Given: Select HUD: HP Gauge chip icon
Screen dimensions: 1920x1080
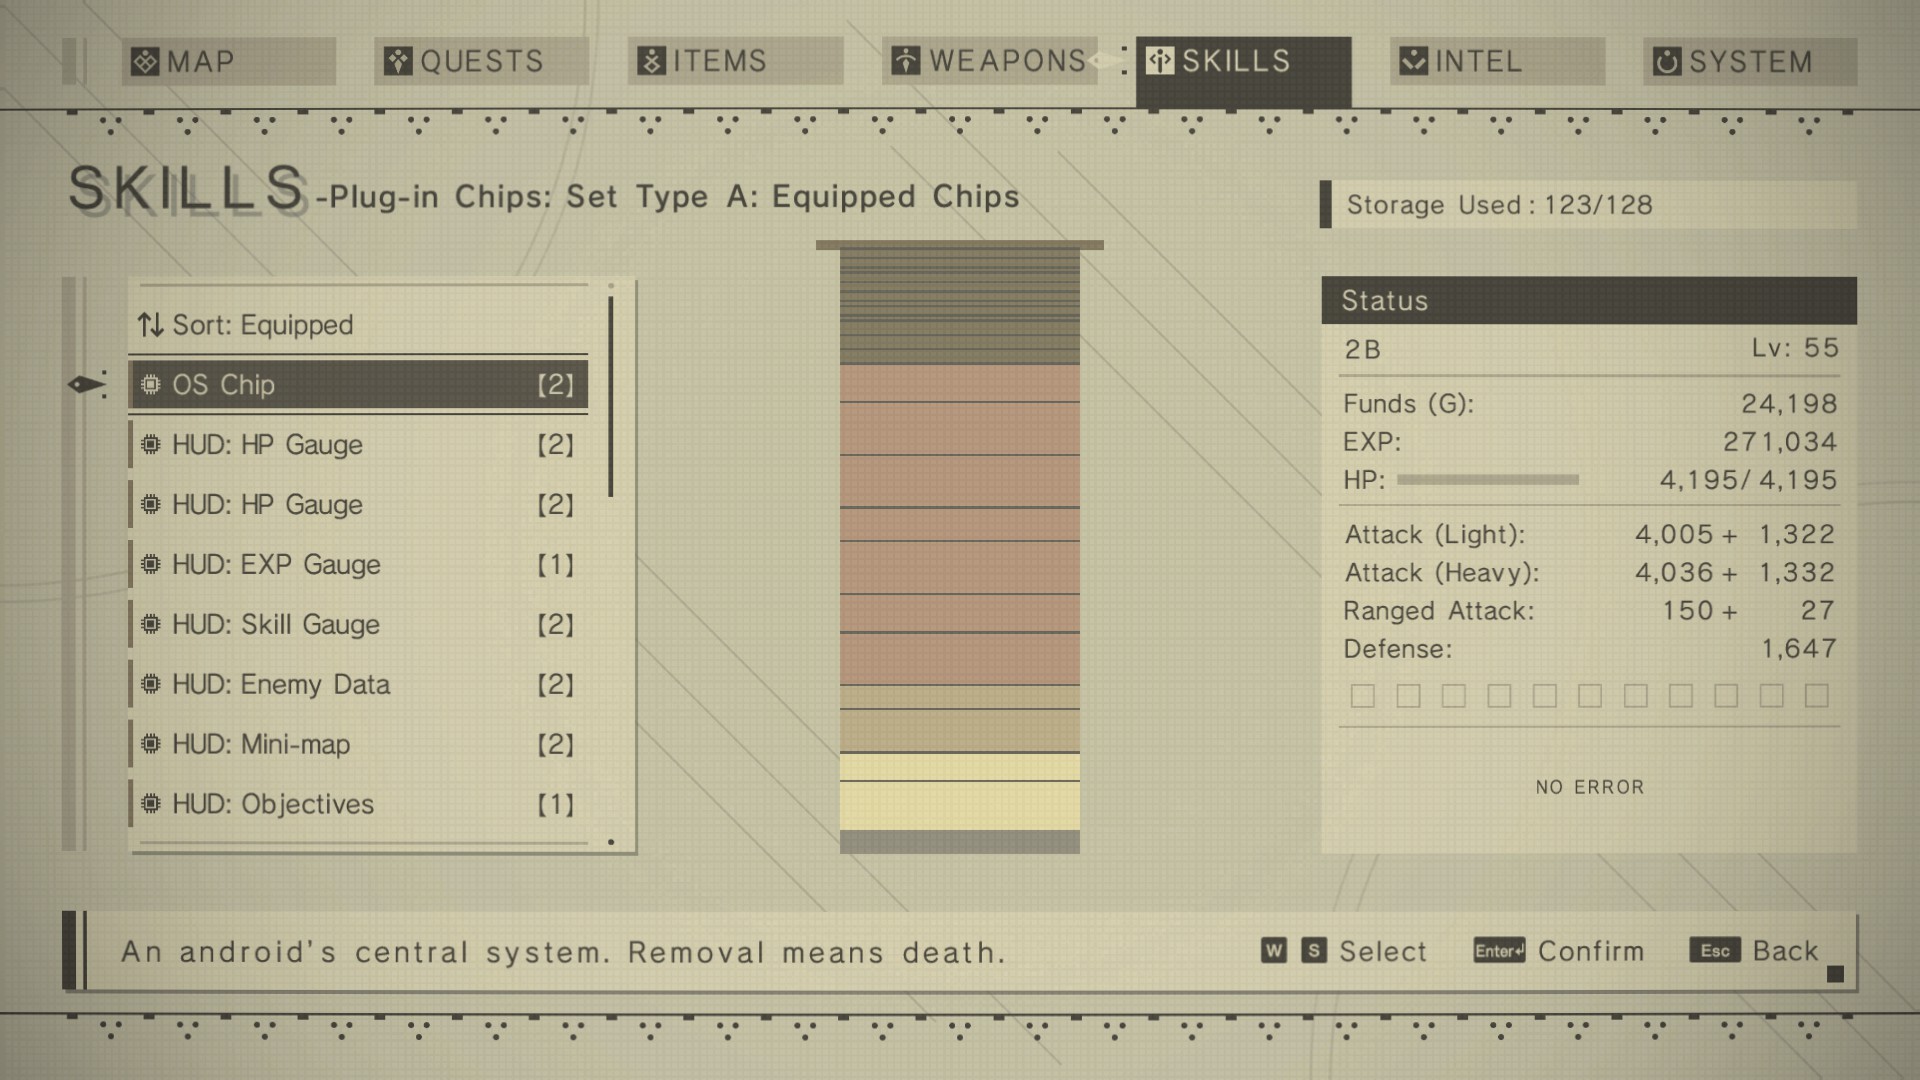Looking at the screenshot, I should (x=152, y=444).
